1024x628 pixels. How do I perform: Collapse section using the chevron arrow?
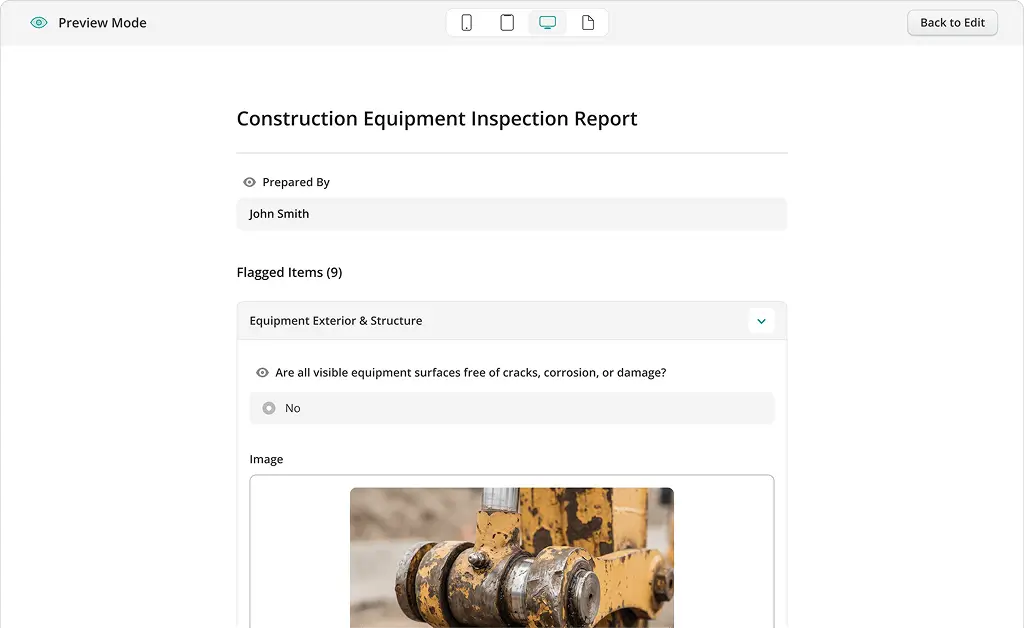click(761, 321)
